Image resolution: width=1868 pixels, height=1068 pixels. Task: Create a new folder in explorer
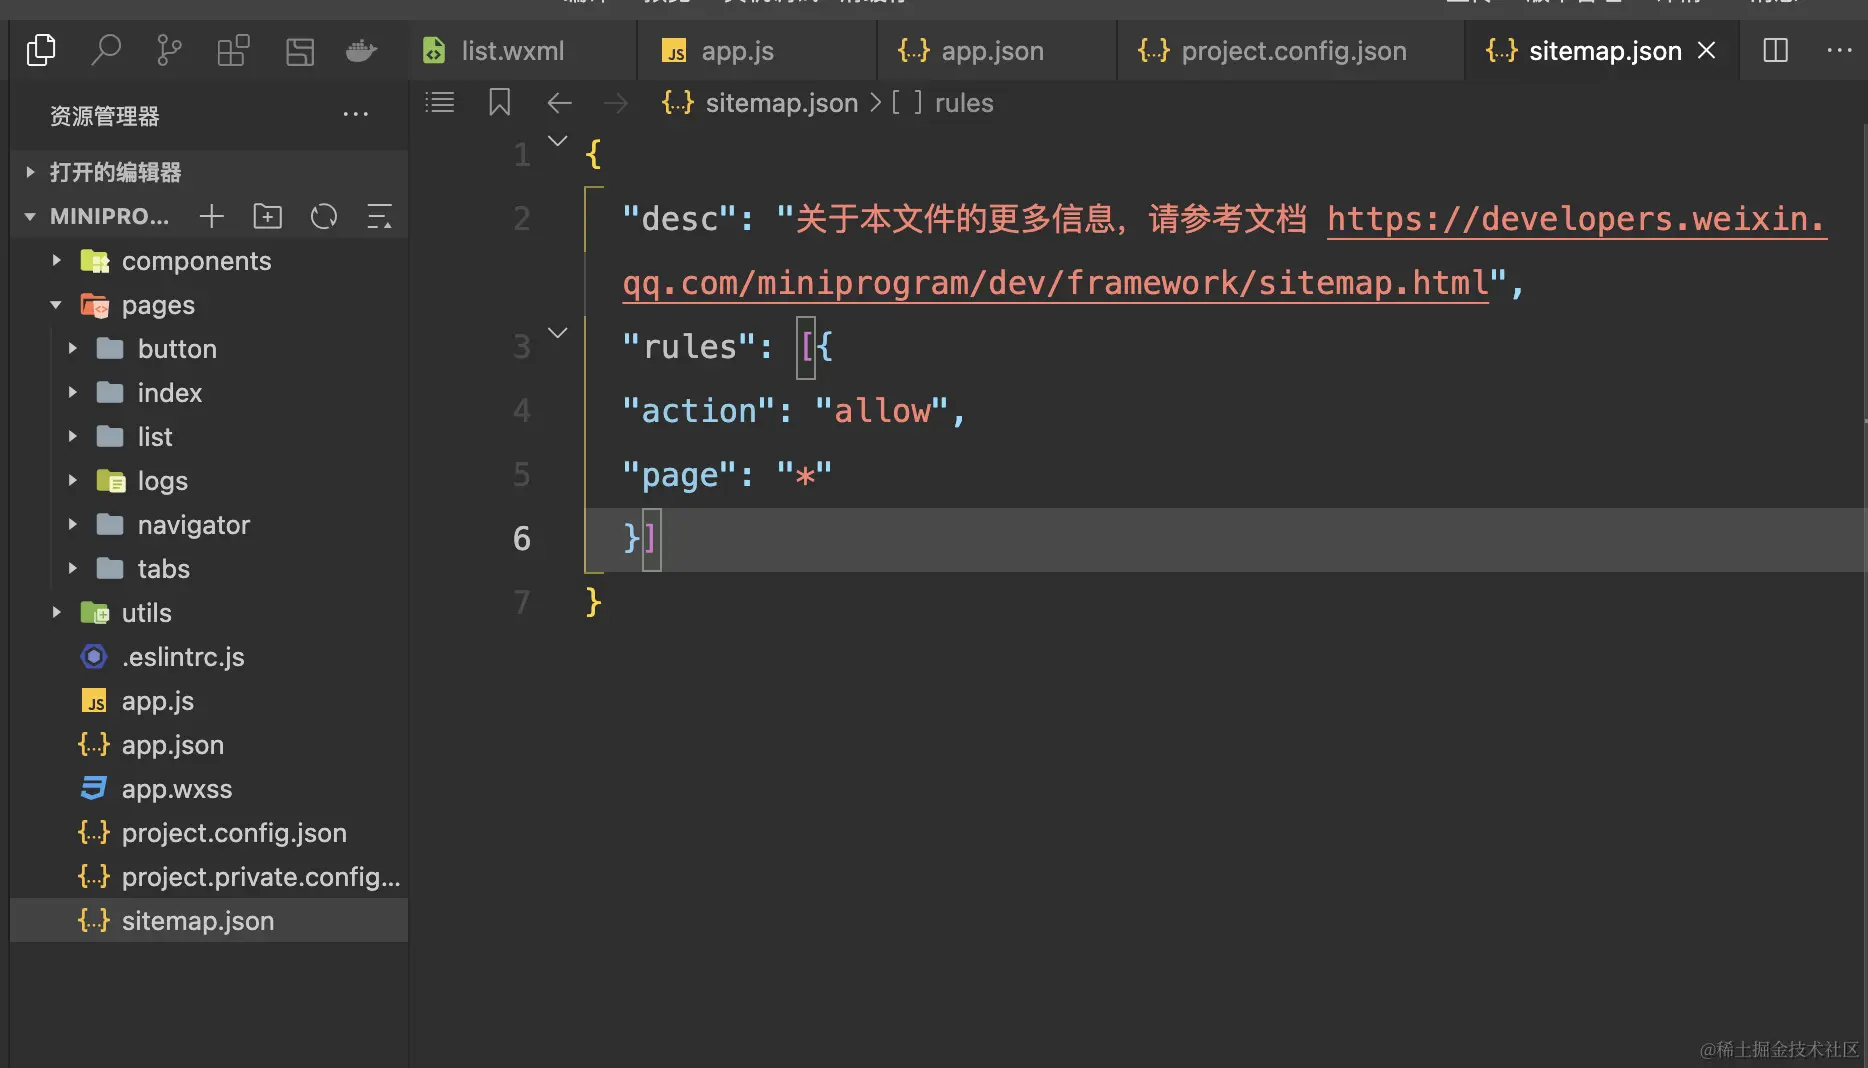click(267, 216)
